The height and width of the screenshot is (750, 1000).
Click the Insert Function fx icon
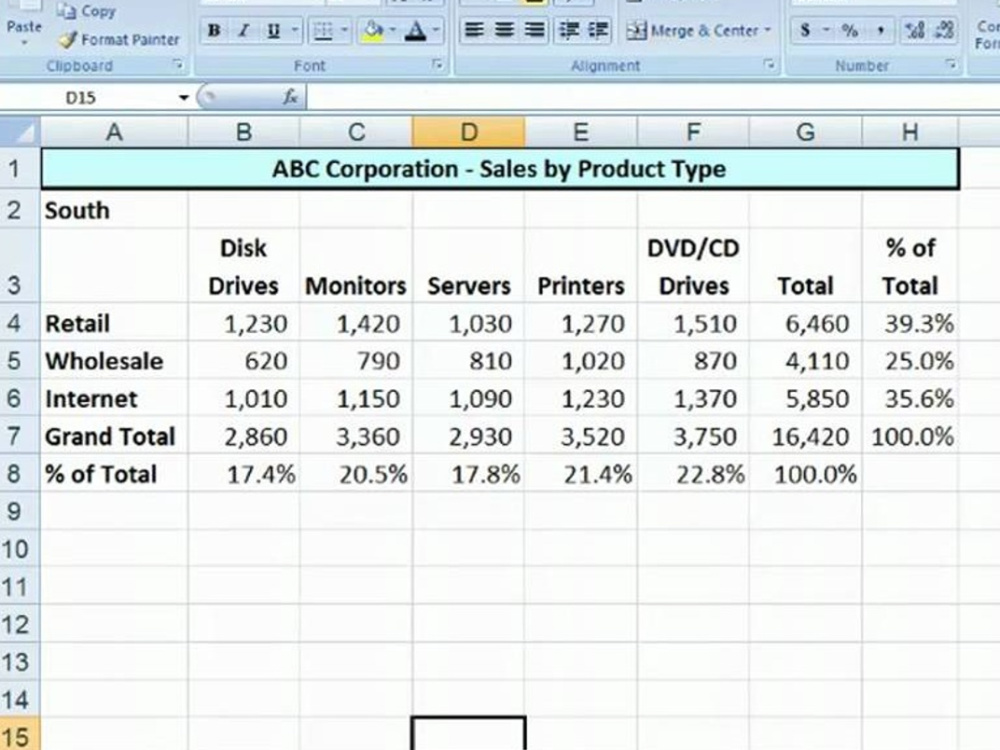coord(290,97)
